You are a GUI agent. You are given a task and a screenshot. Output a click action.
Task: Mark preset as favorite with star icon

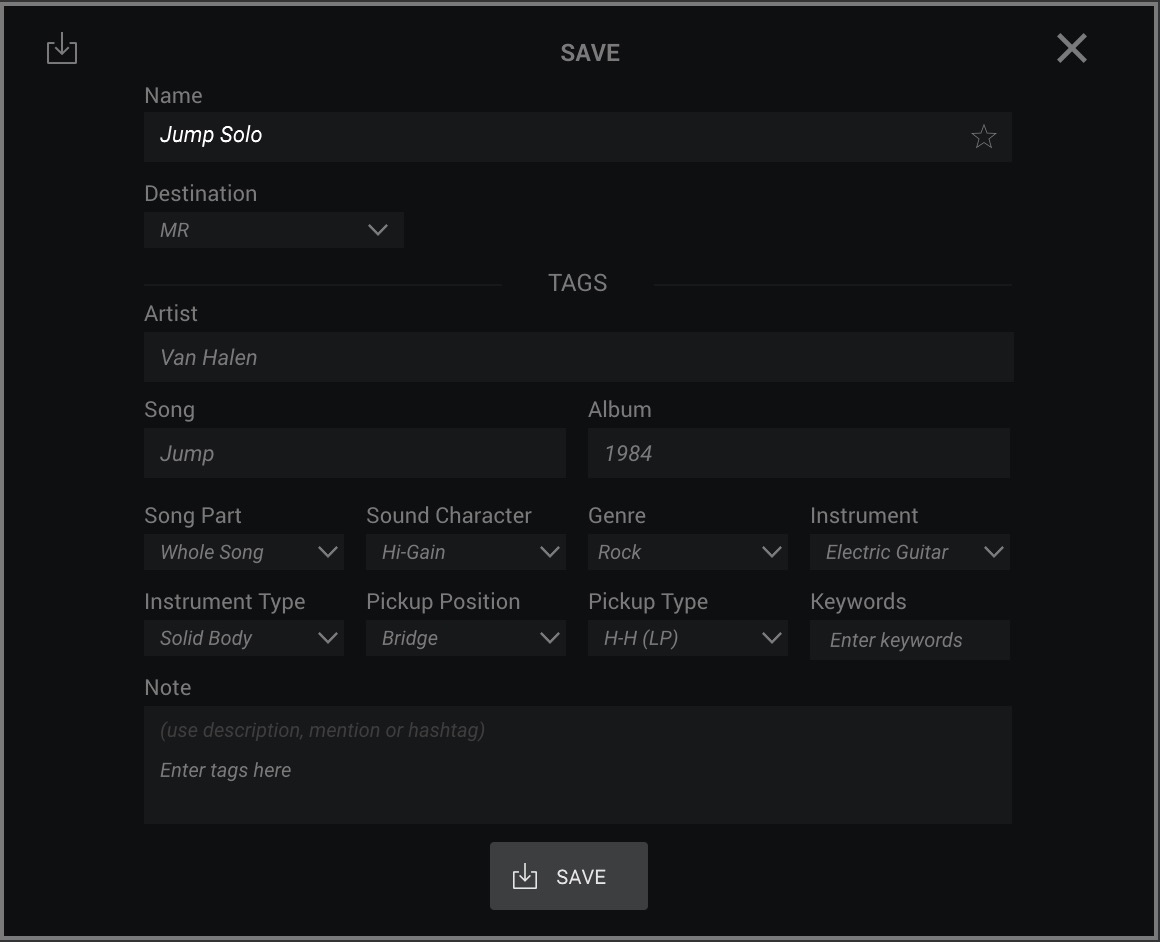[983, 137]
